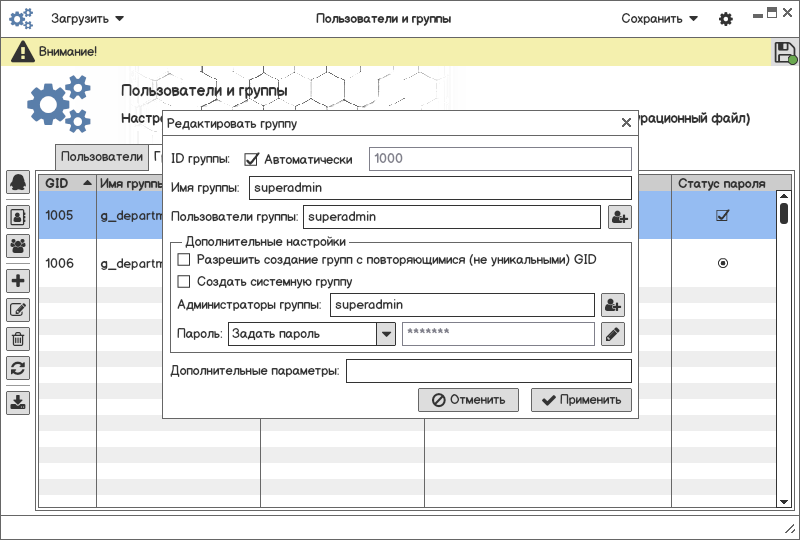Click the masked password input field
This screenshot has width=800, height=540.
click(498, 334)
